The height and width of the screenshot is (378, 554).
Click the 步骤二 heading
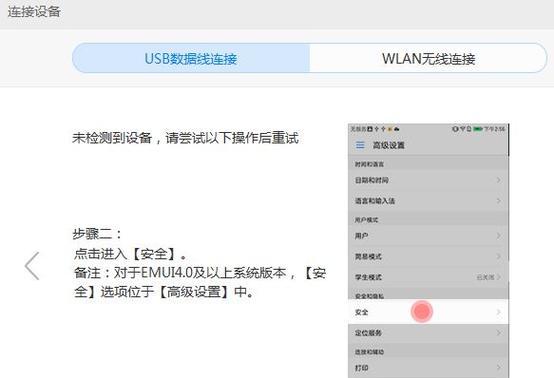97,234
